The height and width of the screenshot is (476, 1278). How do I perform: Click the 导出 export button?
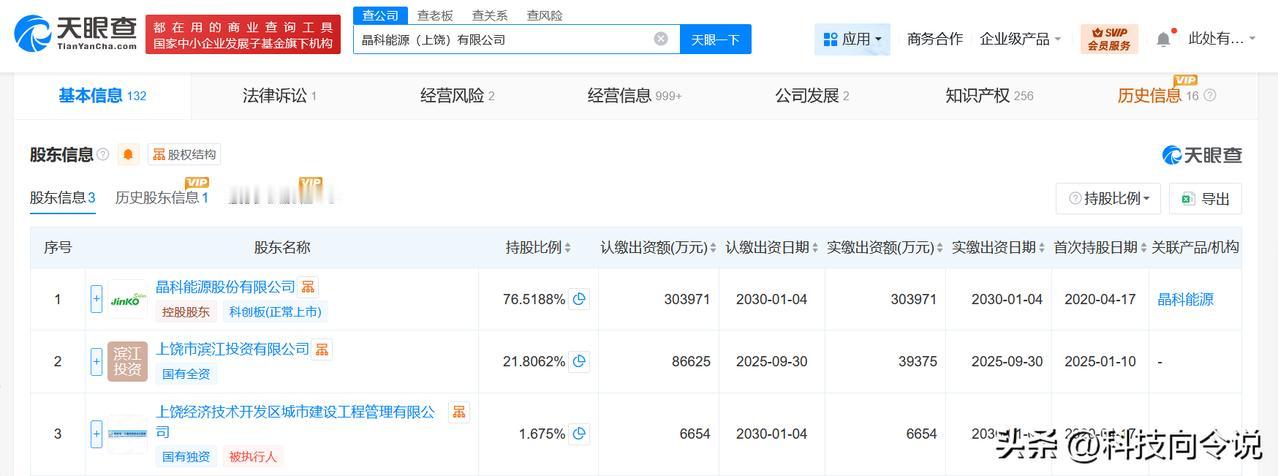tap(1205, 198)
